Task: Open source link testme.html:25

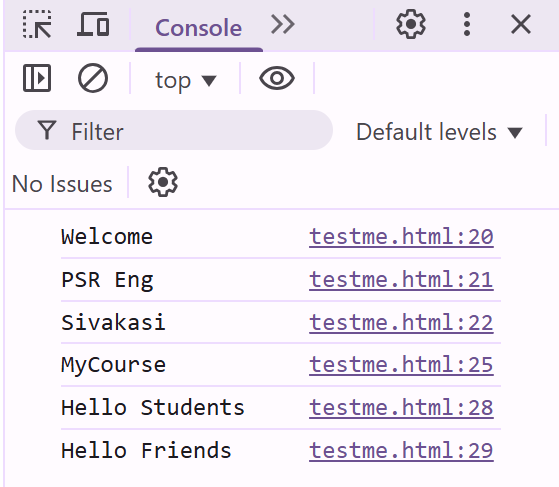Action: click(x=401, y=365)
